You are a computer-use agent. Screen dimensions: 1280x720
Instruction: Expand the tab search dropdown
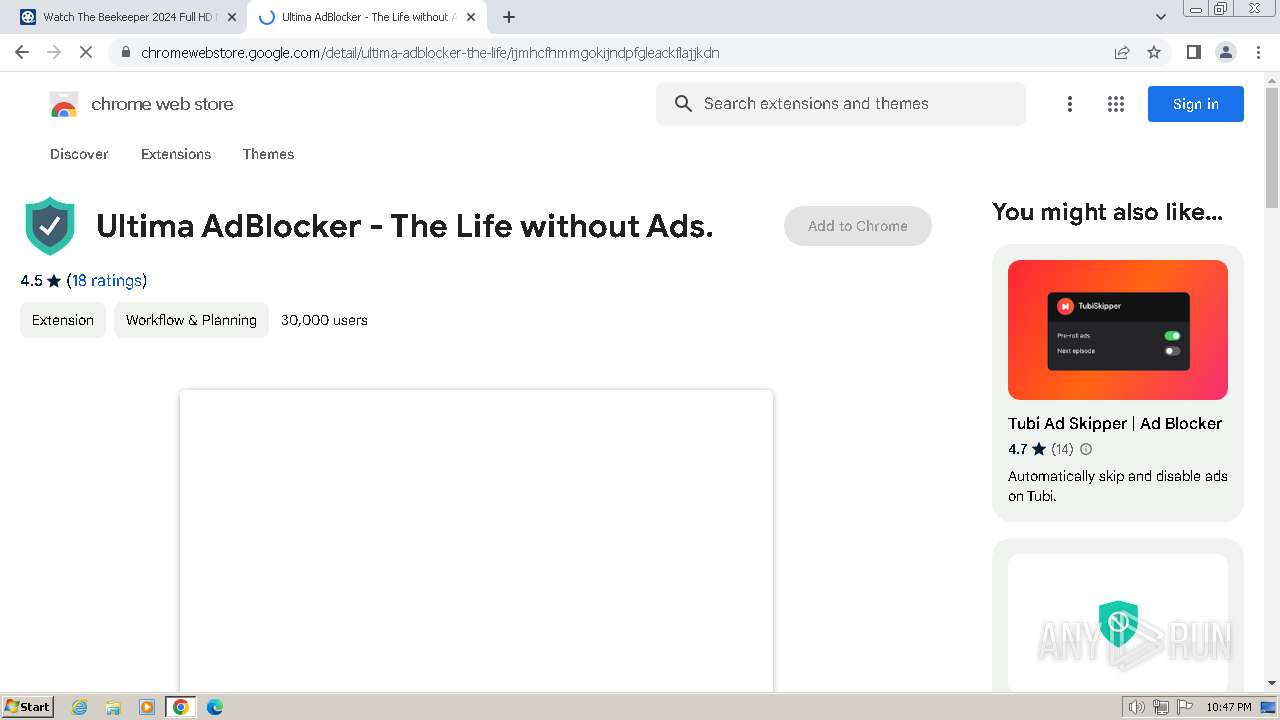click(1161, 17)
